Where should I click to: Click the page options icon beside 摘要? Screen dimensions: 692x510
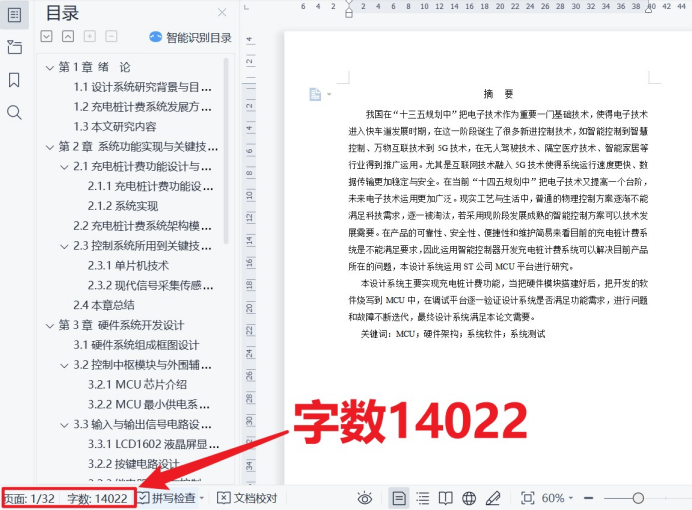coord(315,94)
